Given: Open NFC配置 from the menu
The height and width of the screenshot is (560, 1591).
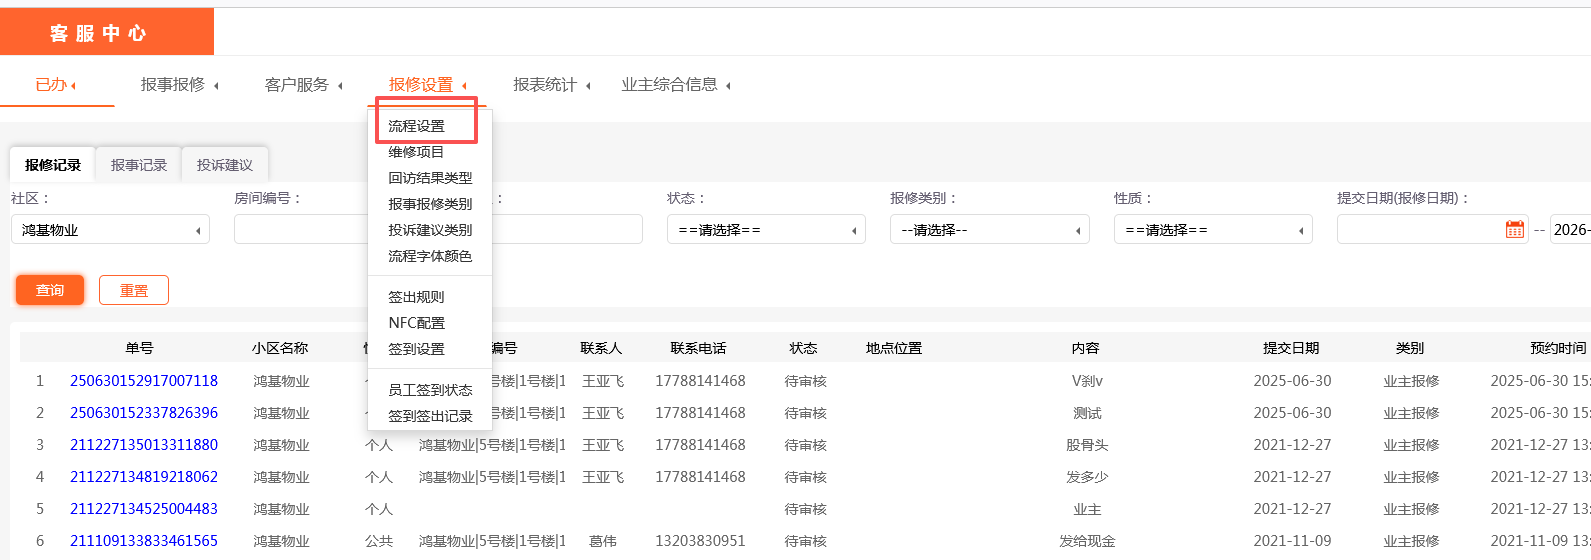Looking at the screenshot, I should point(416,323).
